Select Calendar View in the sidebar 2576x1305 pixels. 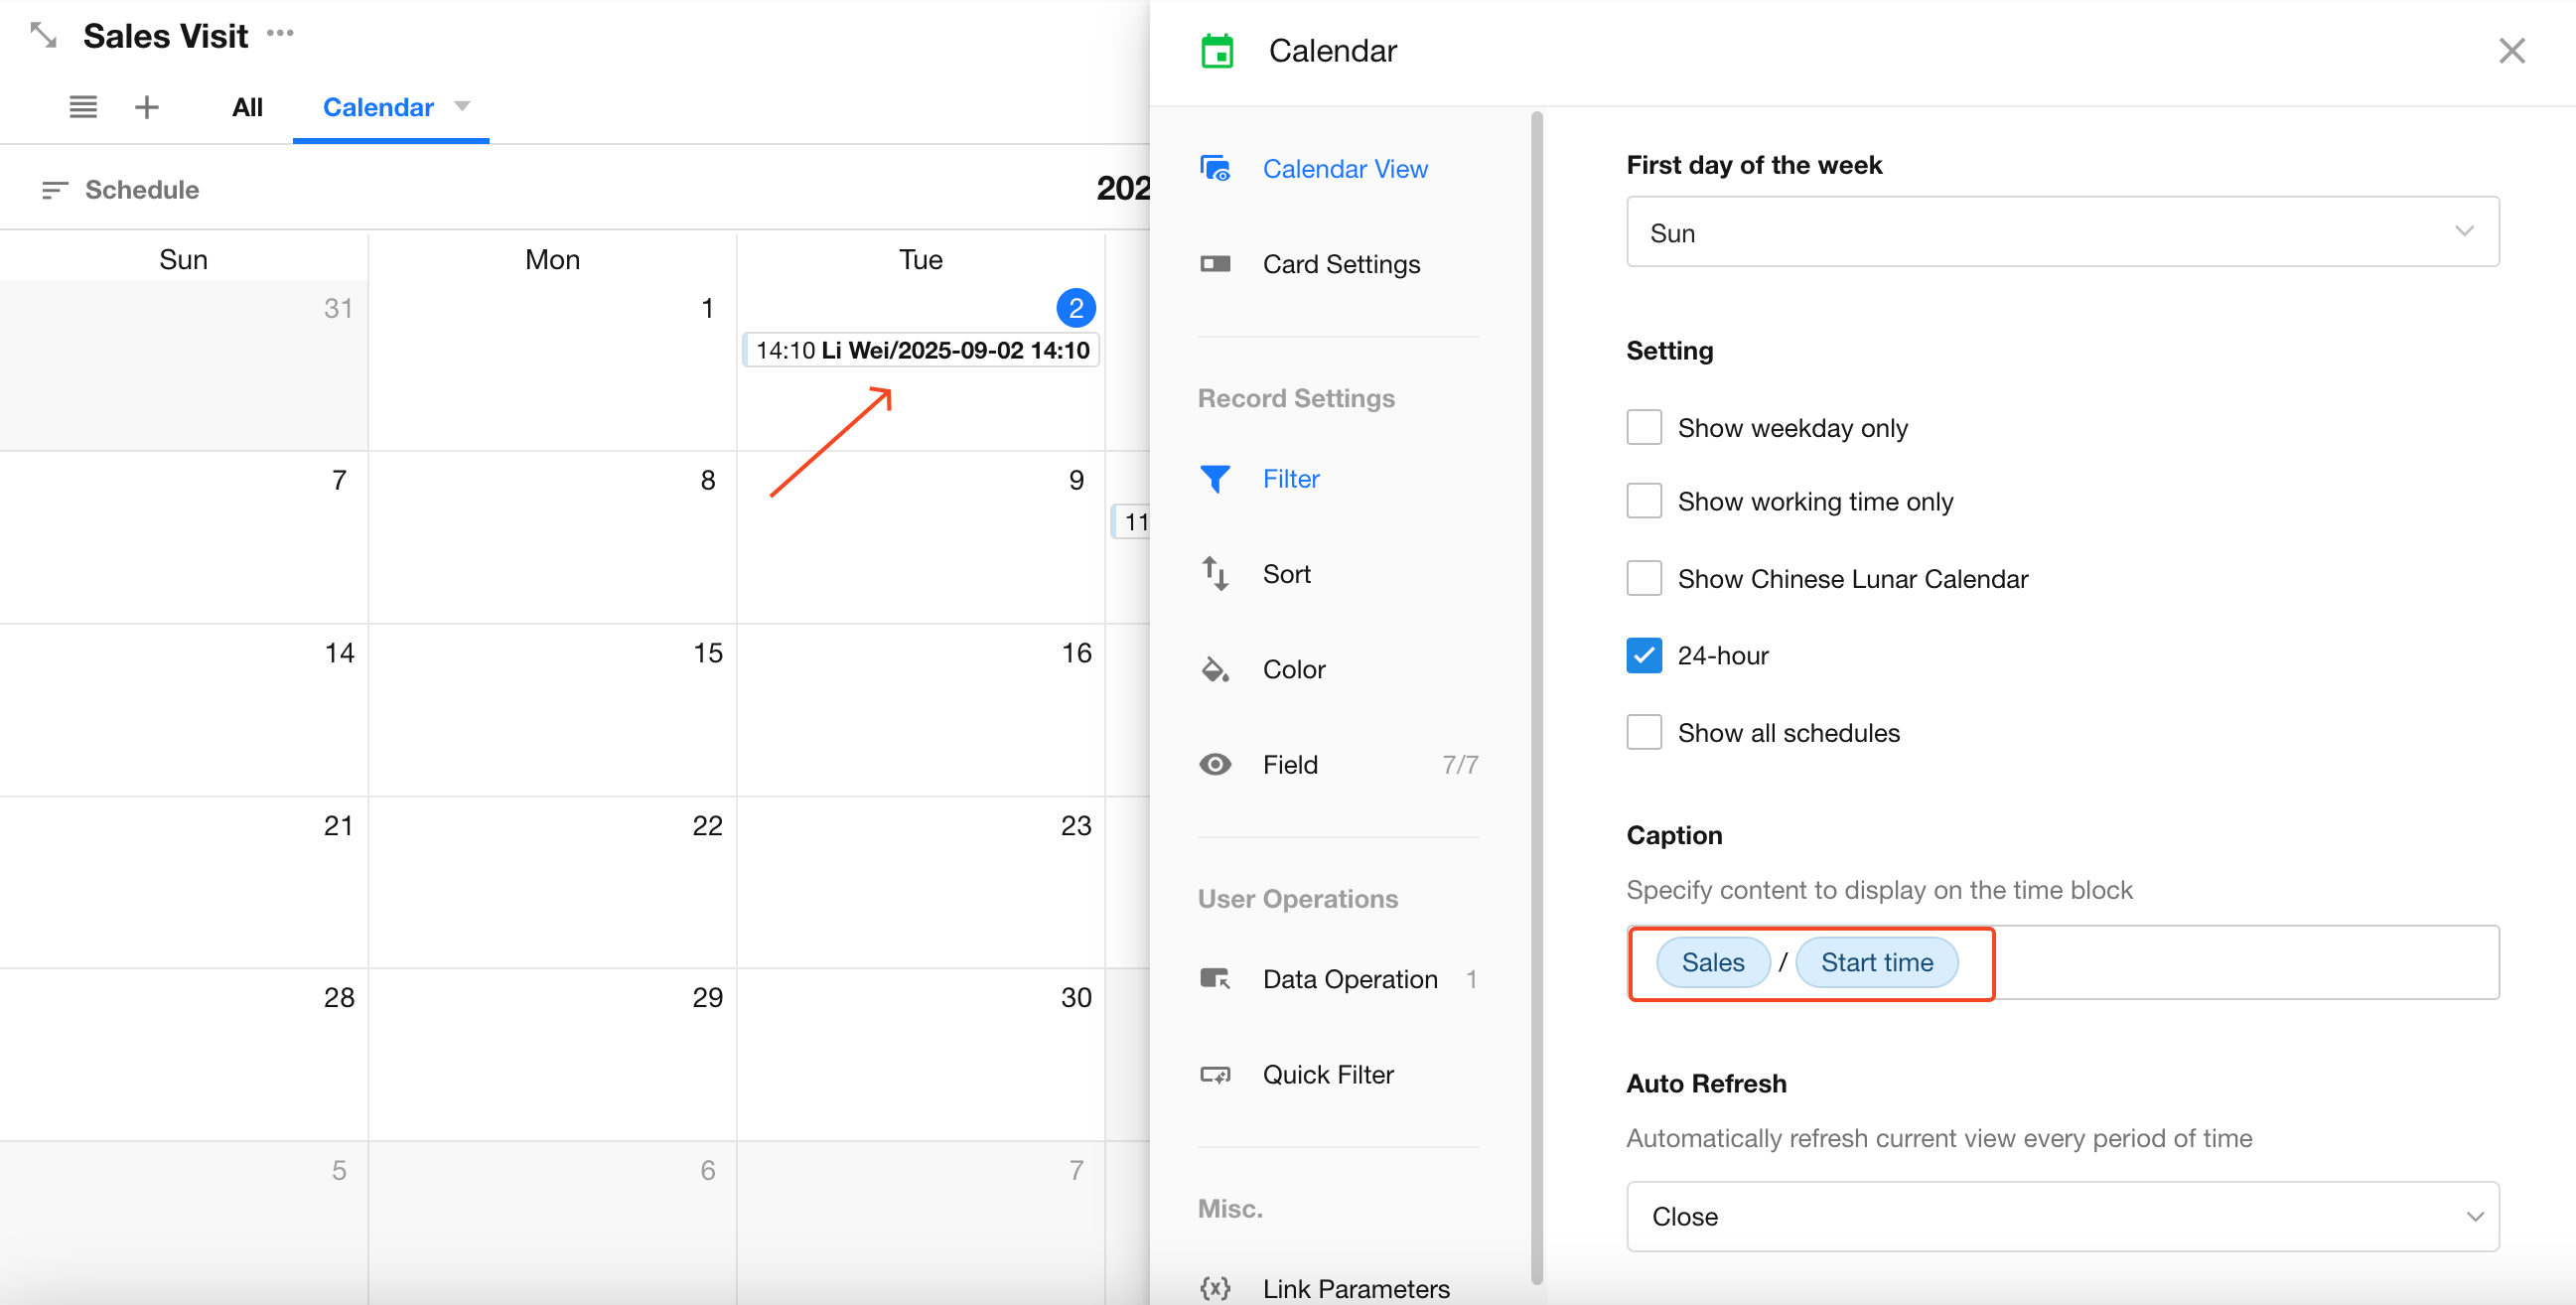coord(1344,169)
